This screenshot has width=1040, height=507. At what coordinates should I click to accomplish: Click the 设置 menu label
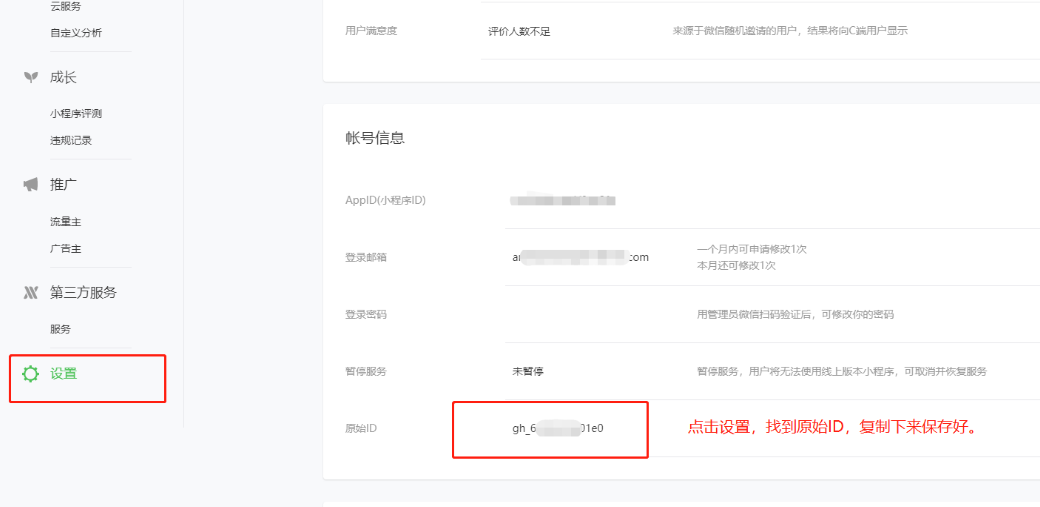point(64,374)
